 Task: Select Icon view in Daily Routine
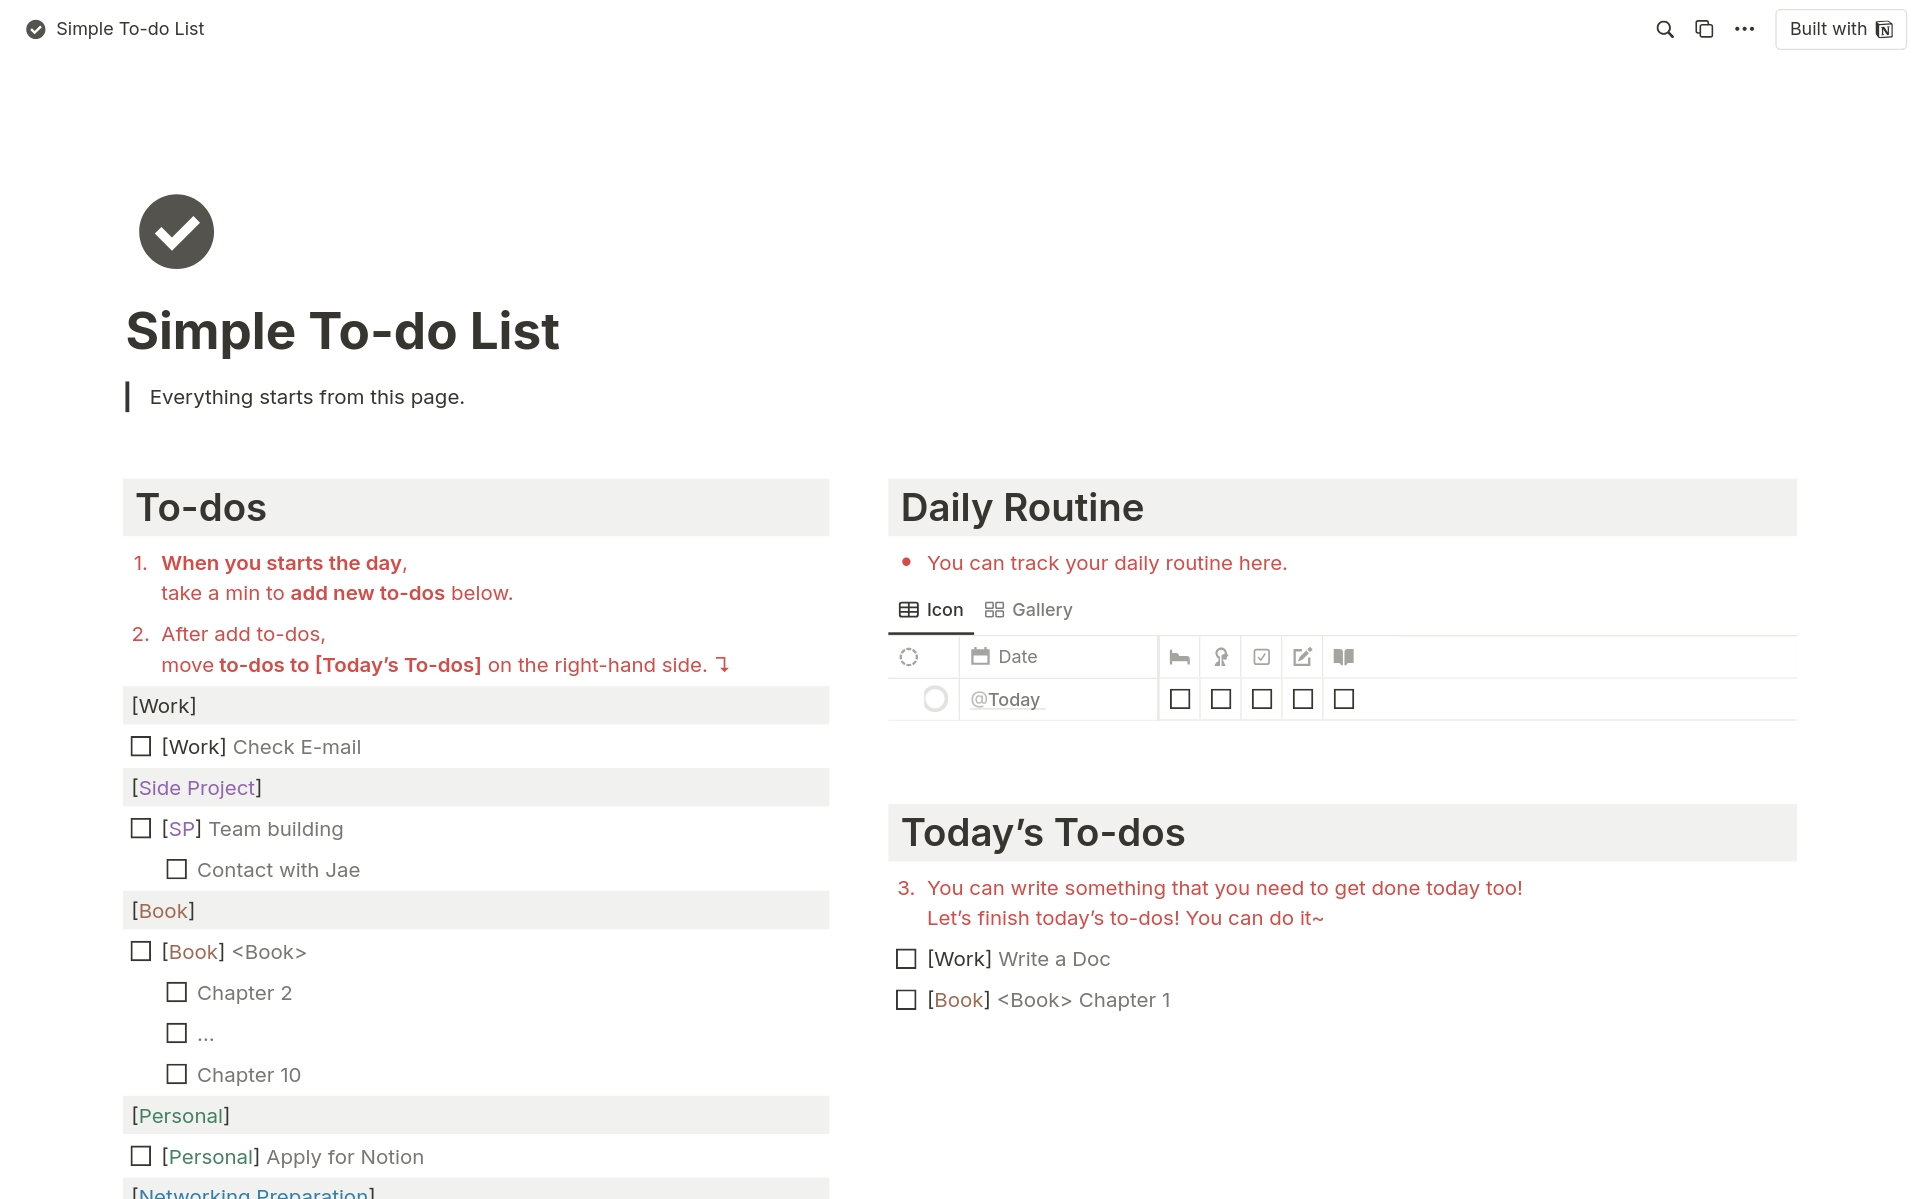[932, 609]
